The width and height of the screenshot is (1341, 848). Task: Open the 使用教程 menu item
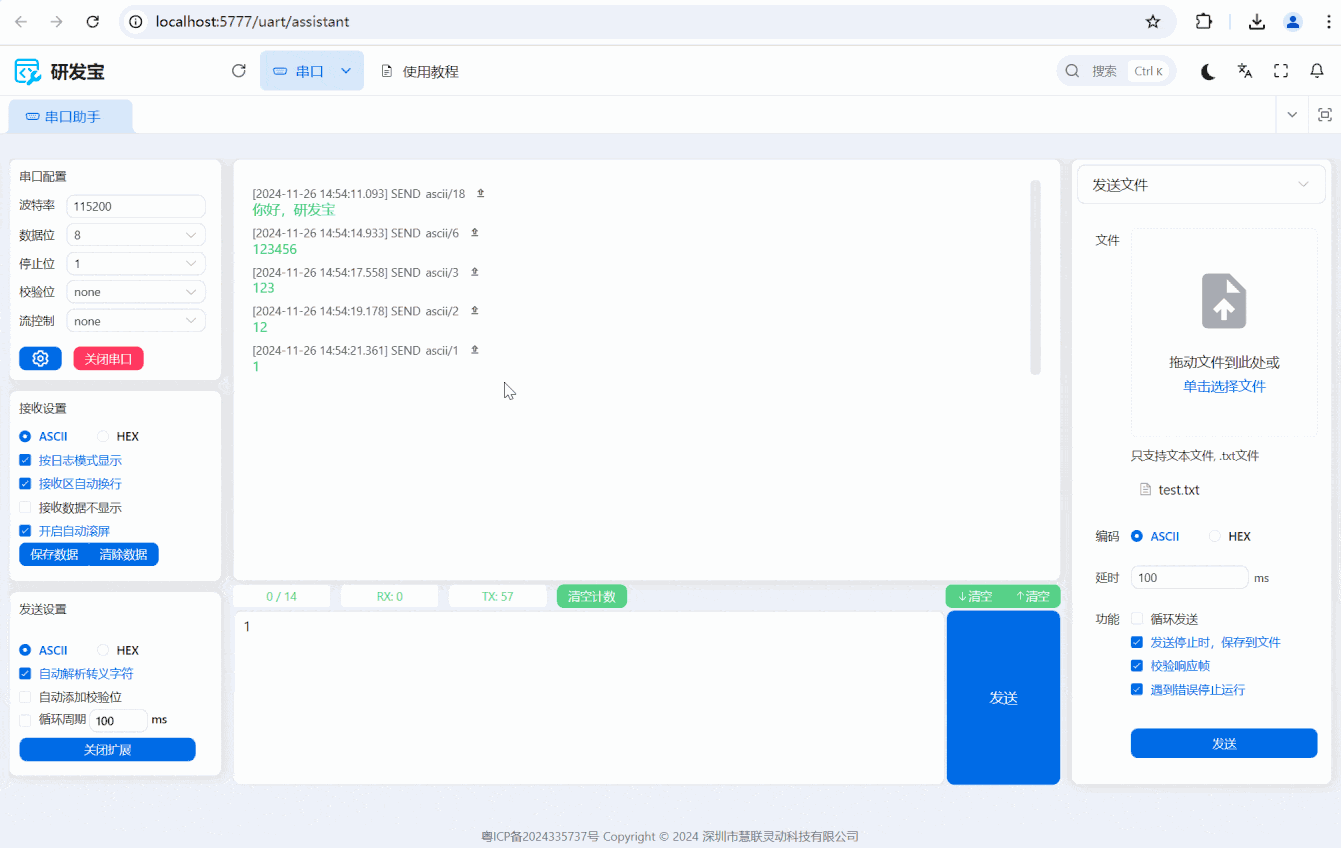[x=420, y=72]
